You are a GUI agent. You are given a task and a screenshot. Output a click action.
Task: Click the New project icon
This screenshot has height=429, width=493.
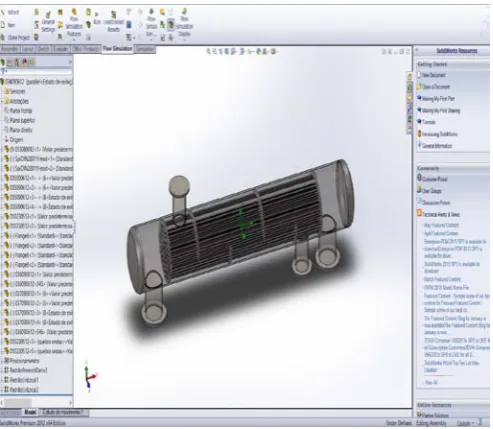(8, 25)
